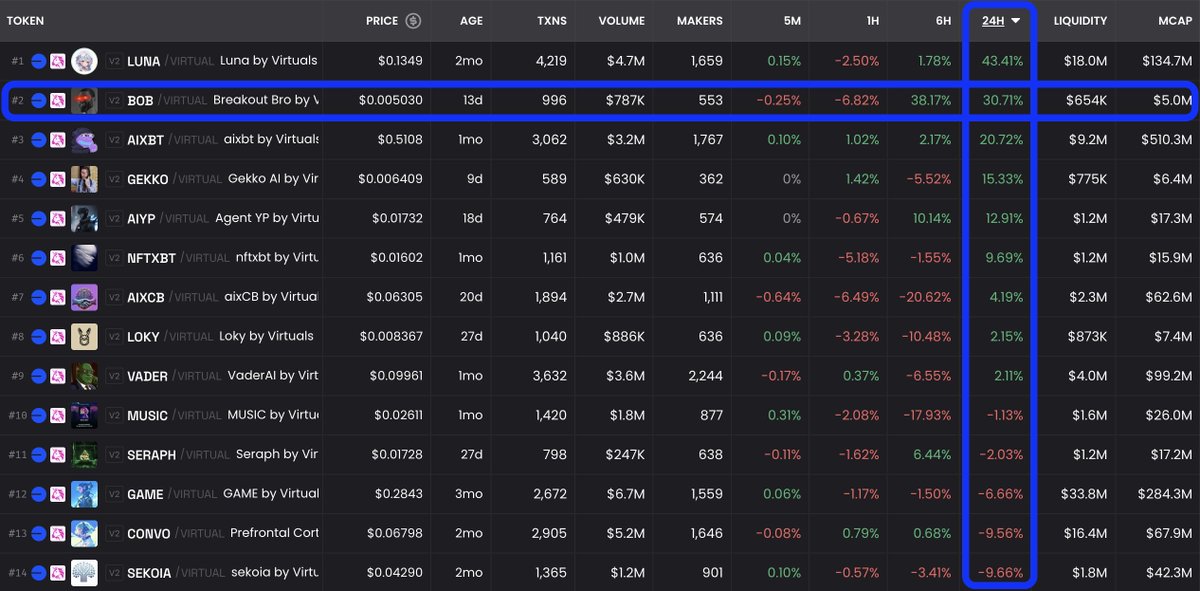The height and width of the screenshot is (591, 1200).
Task: Click the Uniswap icon on the GEKKO row
Action: point(59,178)
